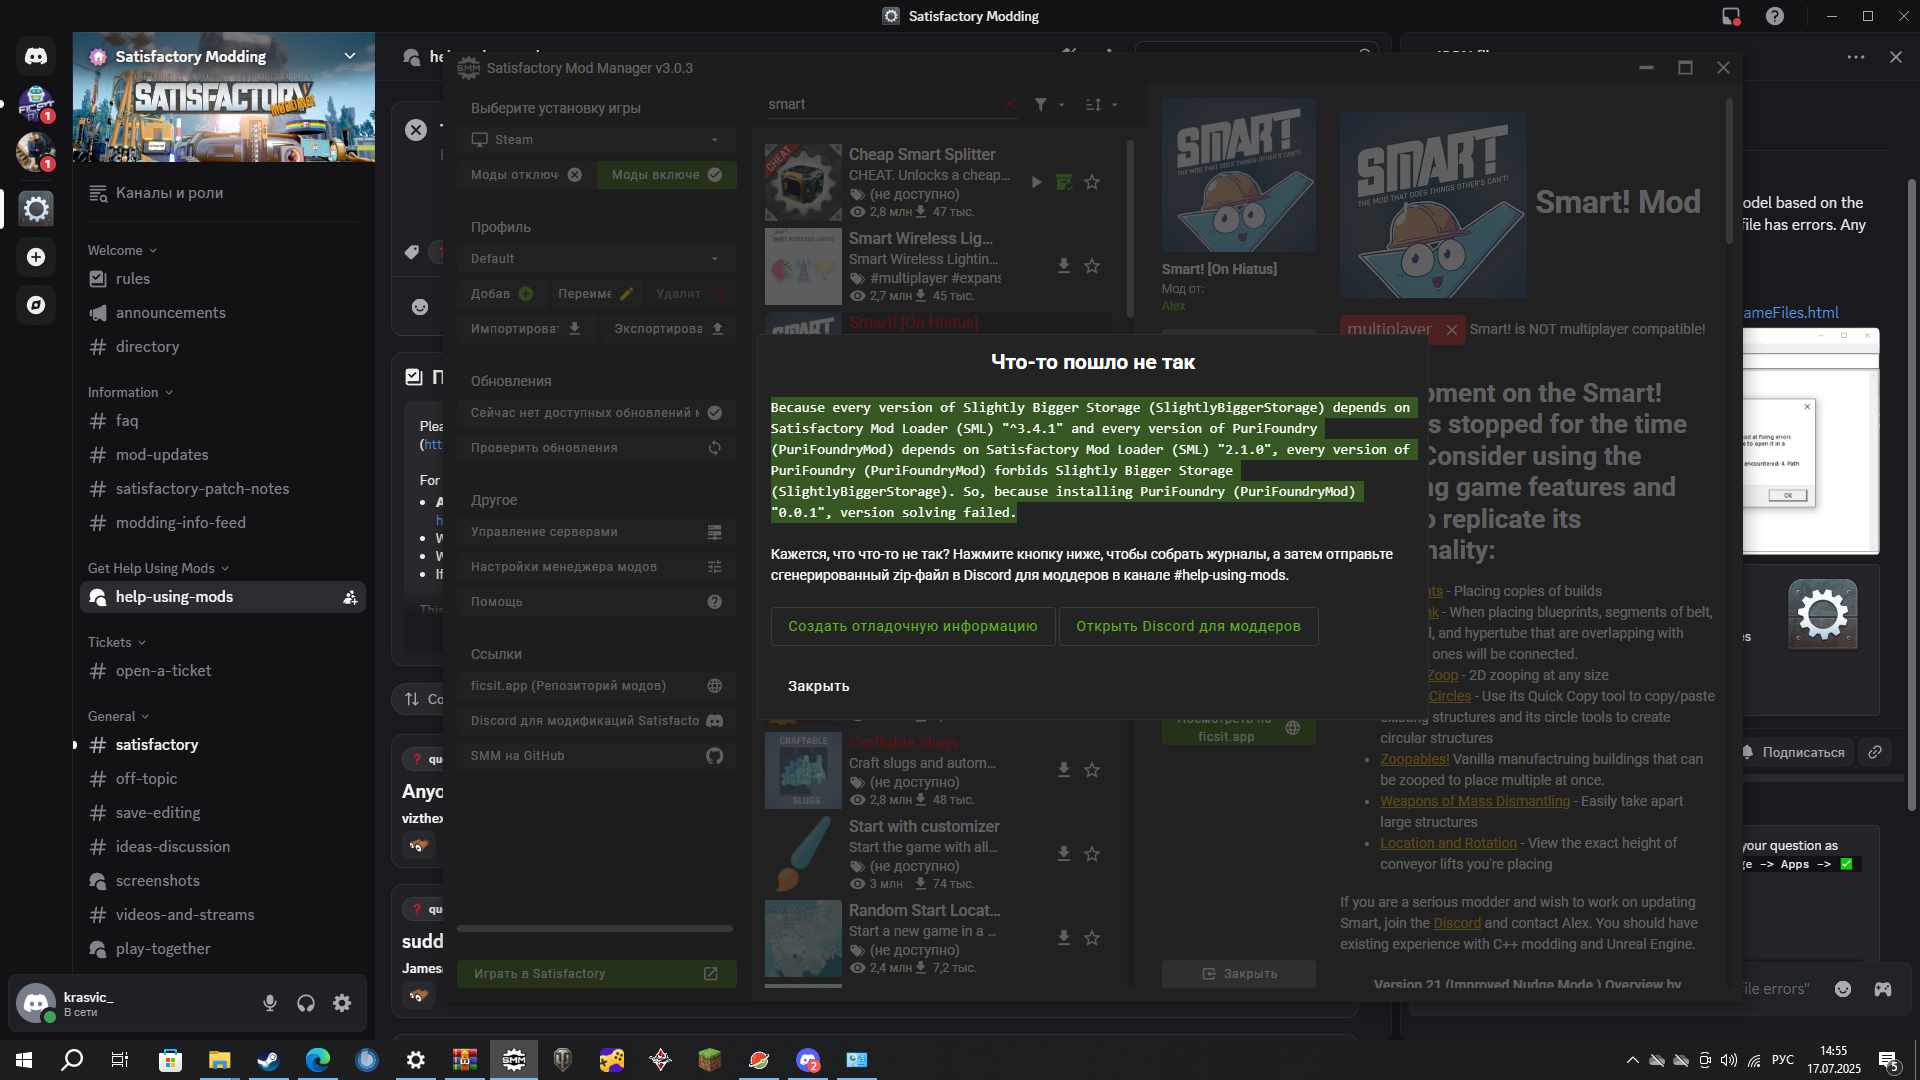
Task: Click the mod description panel scrollbar
Action: pos(1729,170)
